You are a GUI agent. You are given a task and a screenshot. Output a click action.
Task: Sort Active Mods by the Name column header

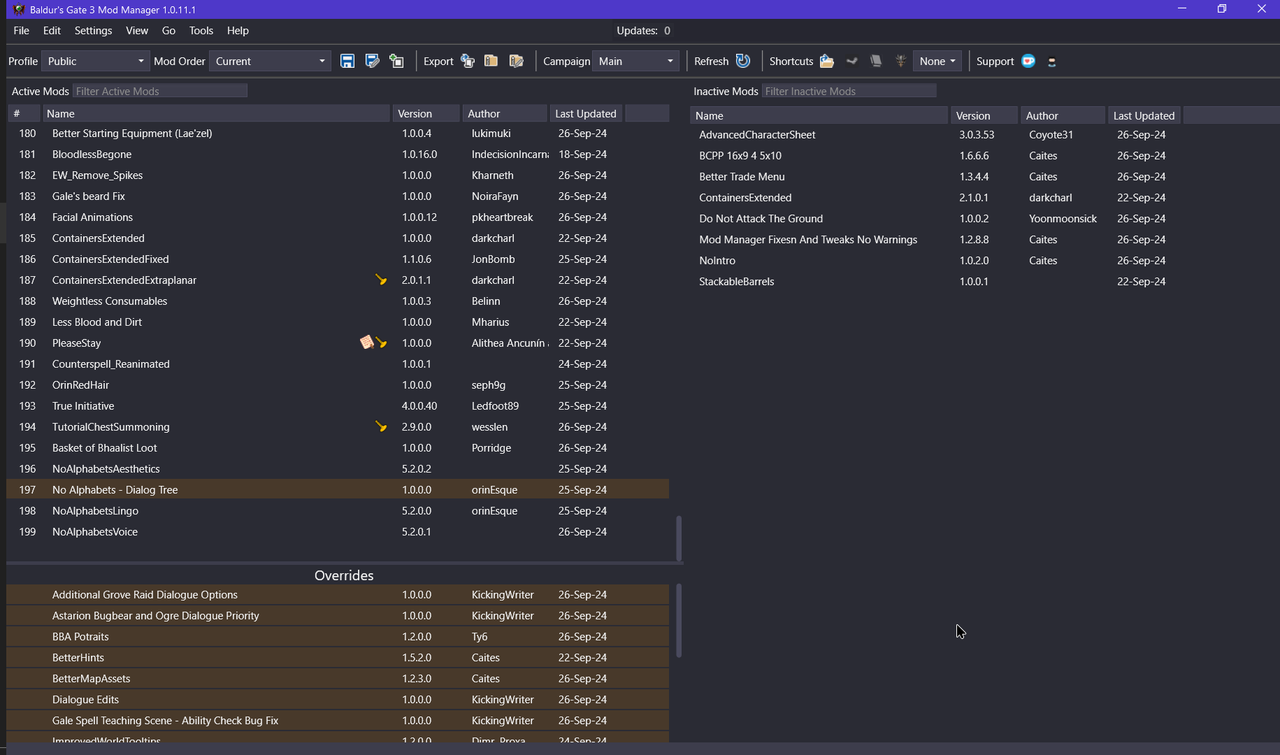click(x=216, y=113)
